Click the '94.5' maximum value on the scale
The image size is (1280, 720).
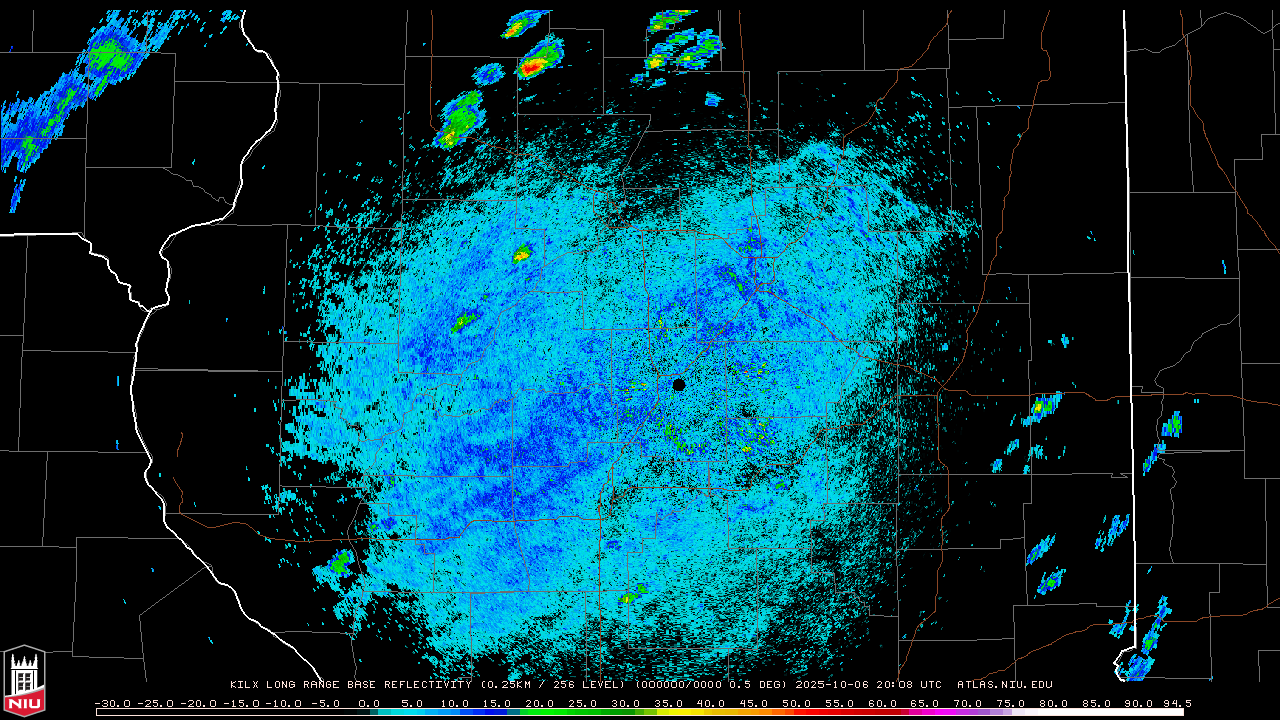[x=1177, y=703]
